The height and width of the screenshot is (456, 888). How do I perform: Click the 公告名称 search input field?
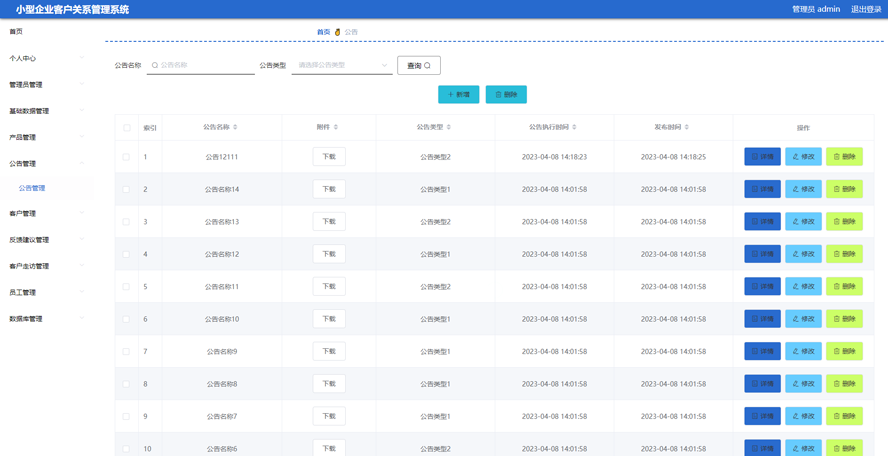[200, 65]
